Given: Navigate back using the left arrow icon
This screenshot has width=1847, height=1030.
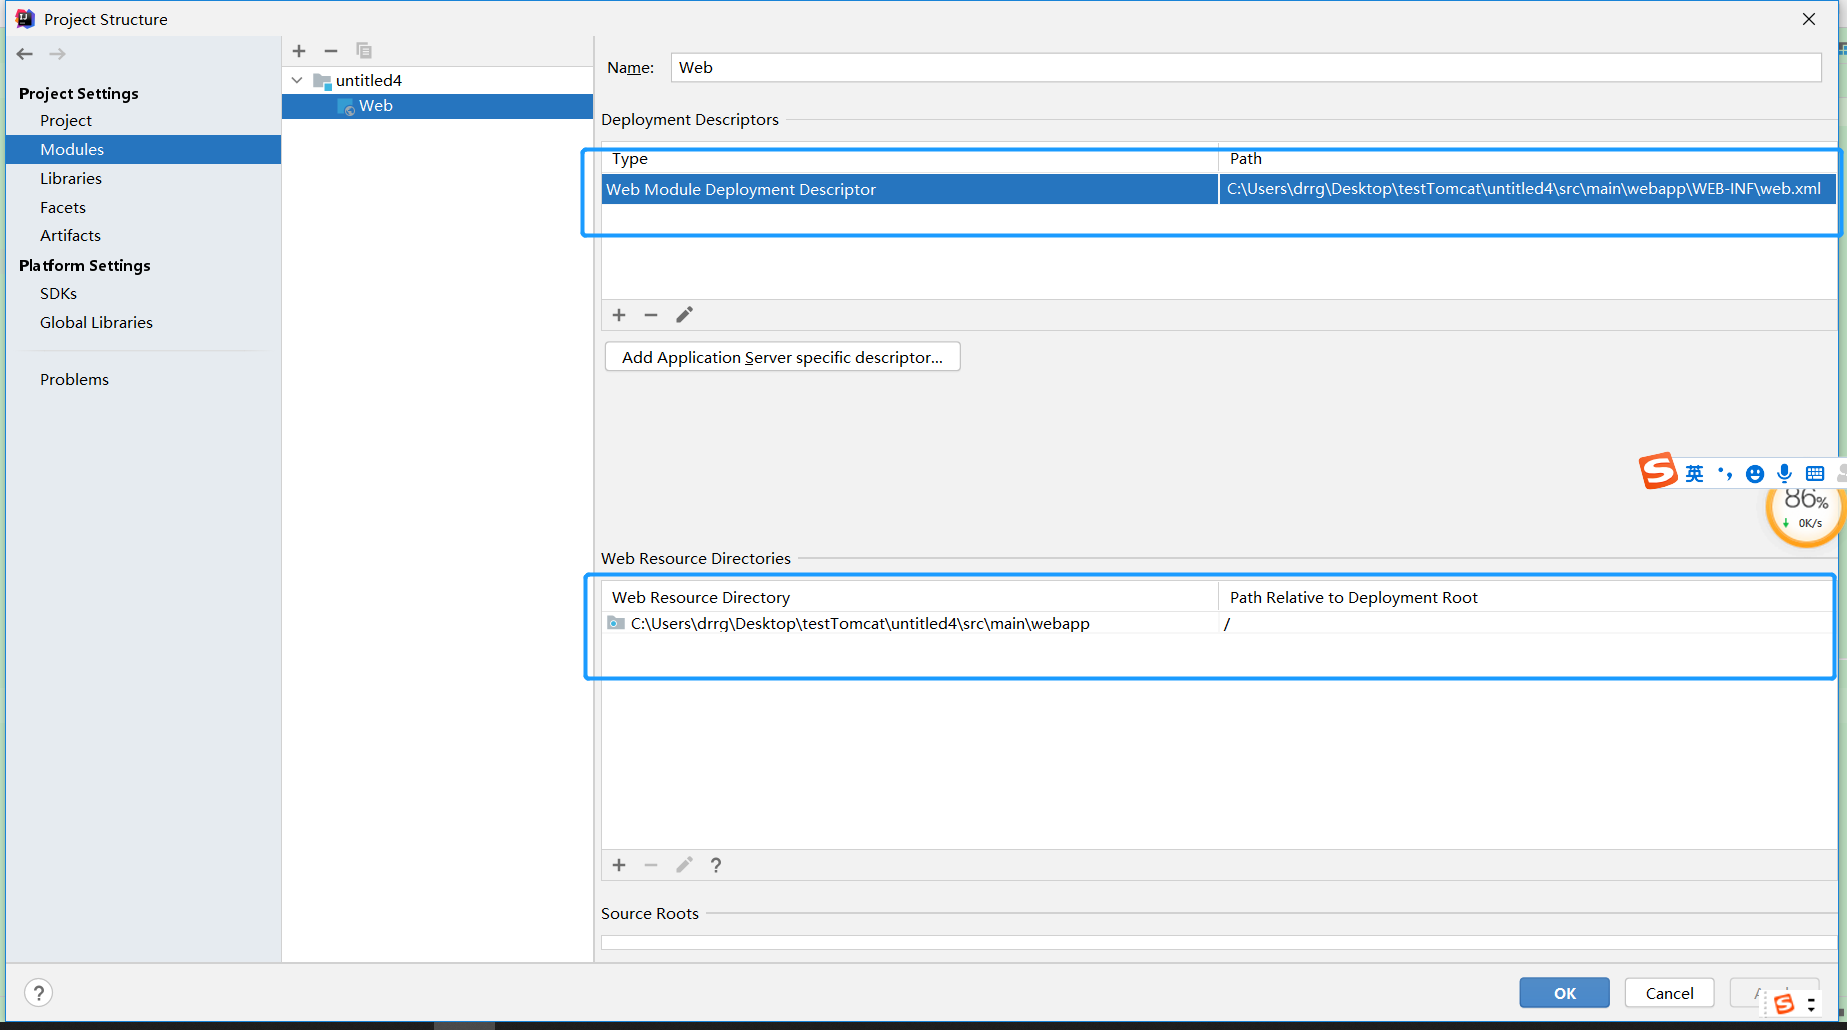Looking at the screenshot, I should [x=24, y=54].
